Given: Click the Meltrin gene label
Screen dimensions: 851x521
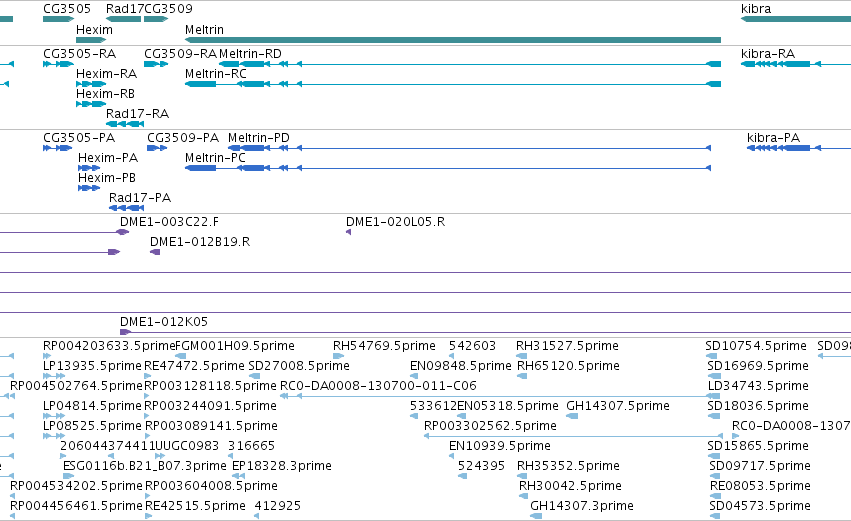Looking at the screenshot, I should click(204, 30).
